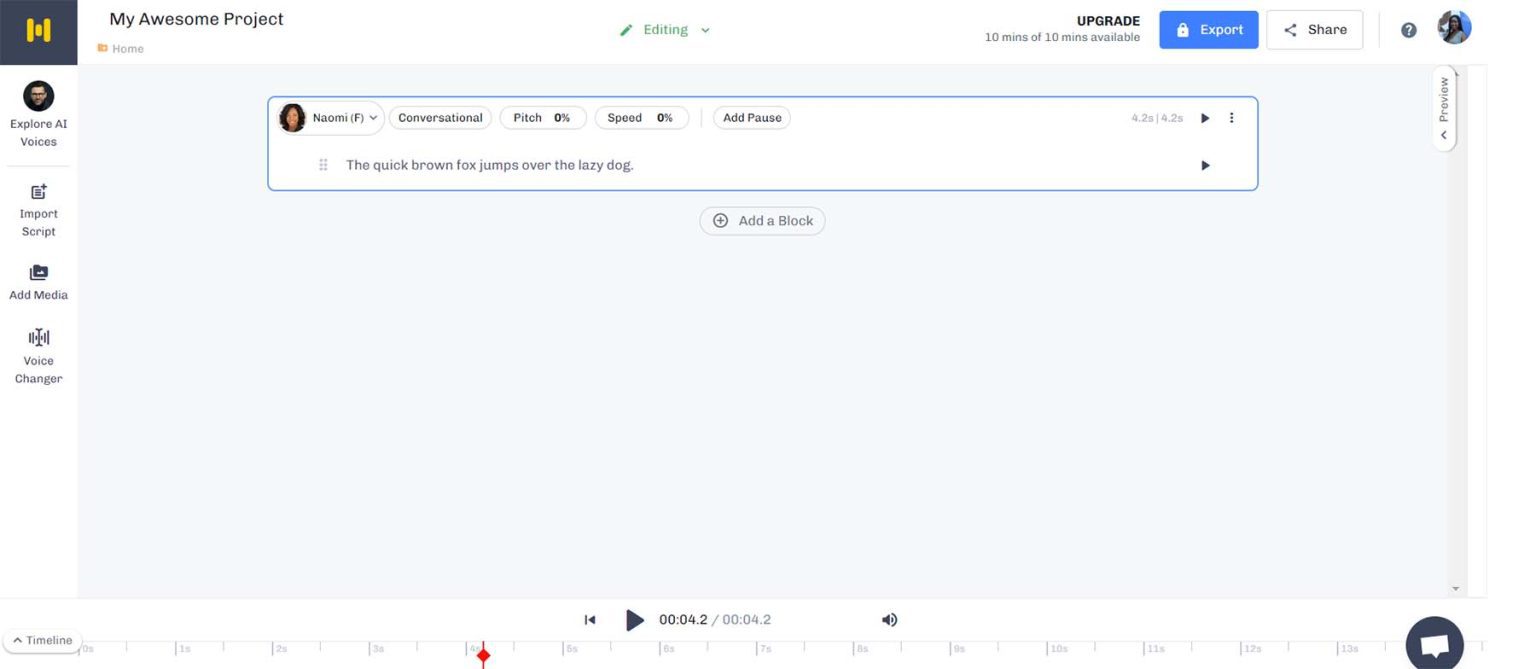Open the Naomi (F) voice dropdown
Screen dimensions: 1536x669
(331, 118)
